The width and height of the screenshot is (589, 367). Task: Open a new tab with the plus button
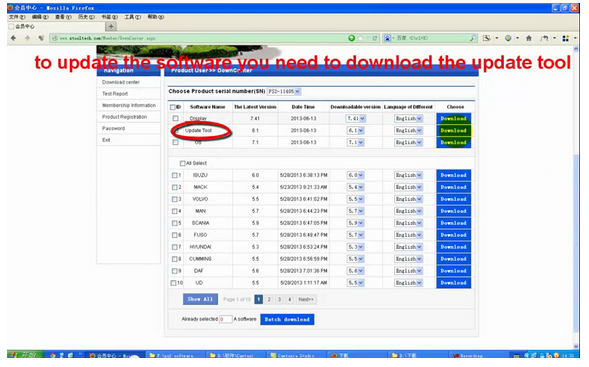tap(111, 26)
